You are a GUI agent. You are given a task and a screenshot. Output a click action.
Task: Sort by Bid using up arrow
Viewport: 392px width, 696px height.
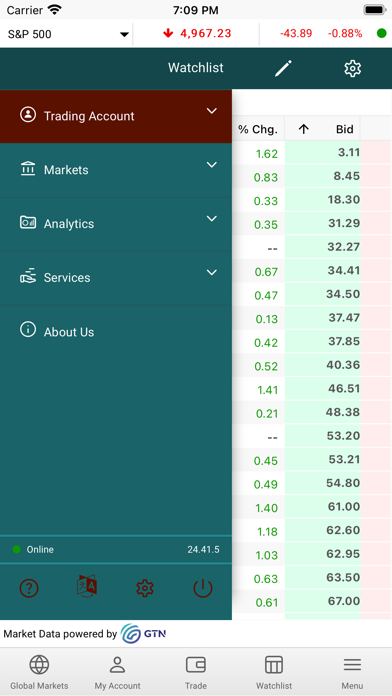[x=303, y=129]
